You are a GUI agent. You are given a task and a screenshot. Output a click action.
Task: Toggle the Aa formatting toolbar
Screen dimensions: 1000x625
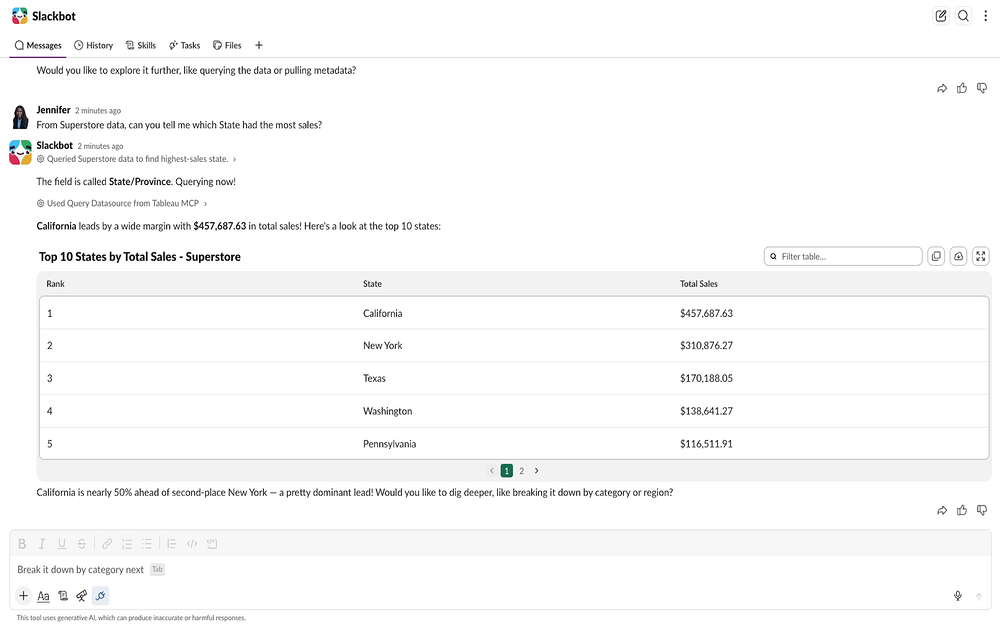[x=43, y=596]
